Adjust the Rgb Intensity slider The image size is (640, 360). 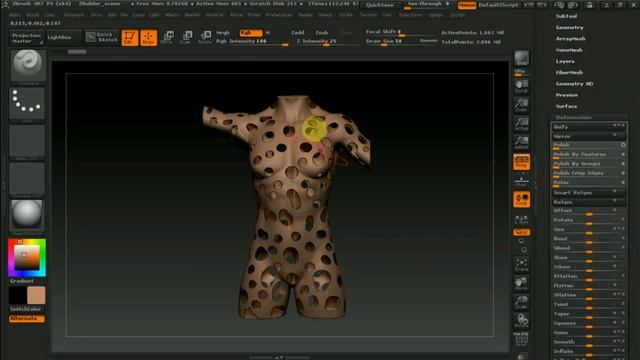252,41
